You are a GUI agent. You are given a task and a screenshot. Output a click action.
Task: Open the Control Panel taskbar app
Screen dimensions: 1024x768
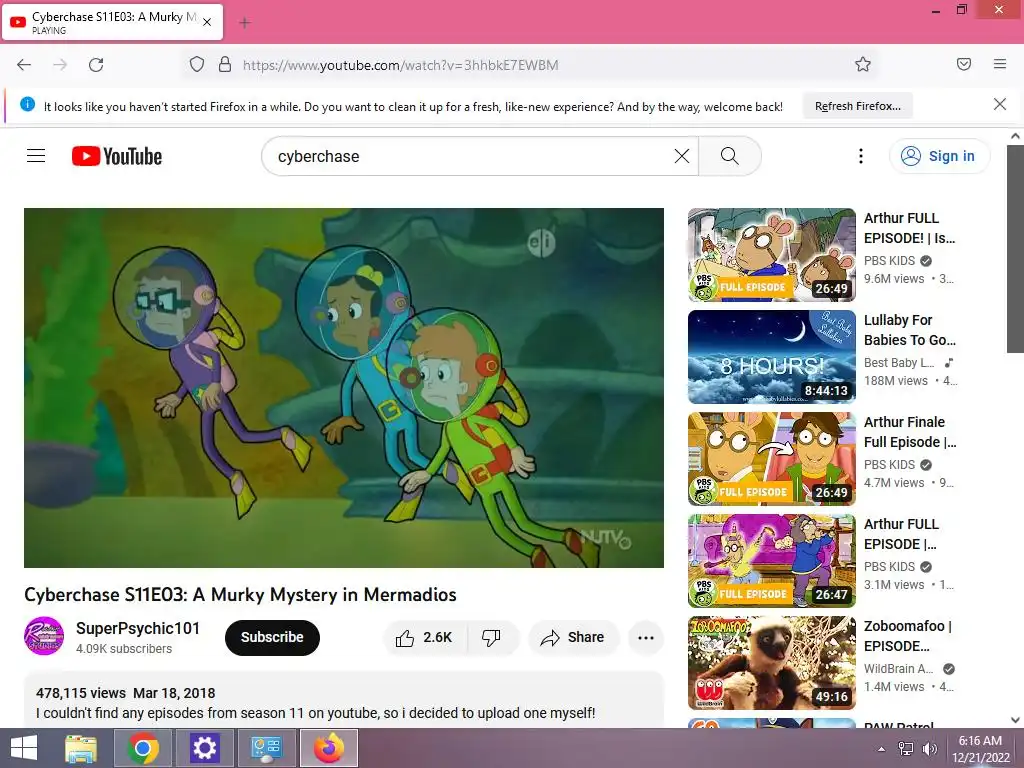266,748
